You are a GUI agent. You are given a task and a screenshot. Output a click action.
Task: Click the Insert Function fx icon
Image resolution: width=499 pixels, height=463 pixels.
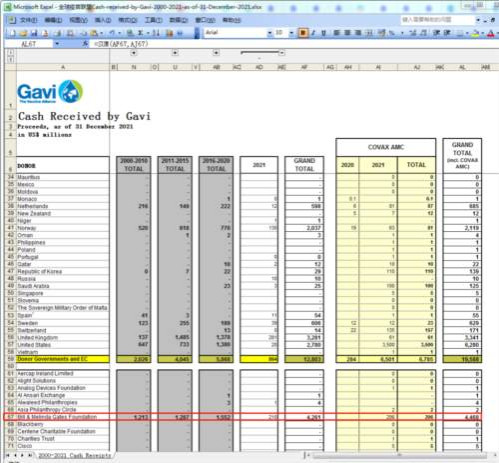(x=85, y=44)
